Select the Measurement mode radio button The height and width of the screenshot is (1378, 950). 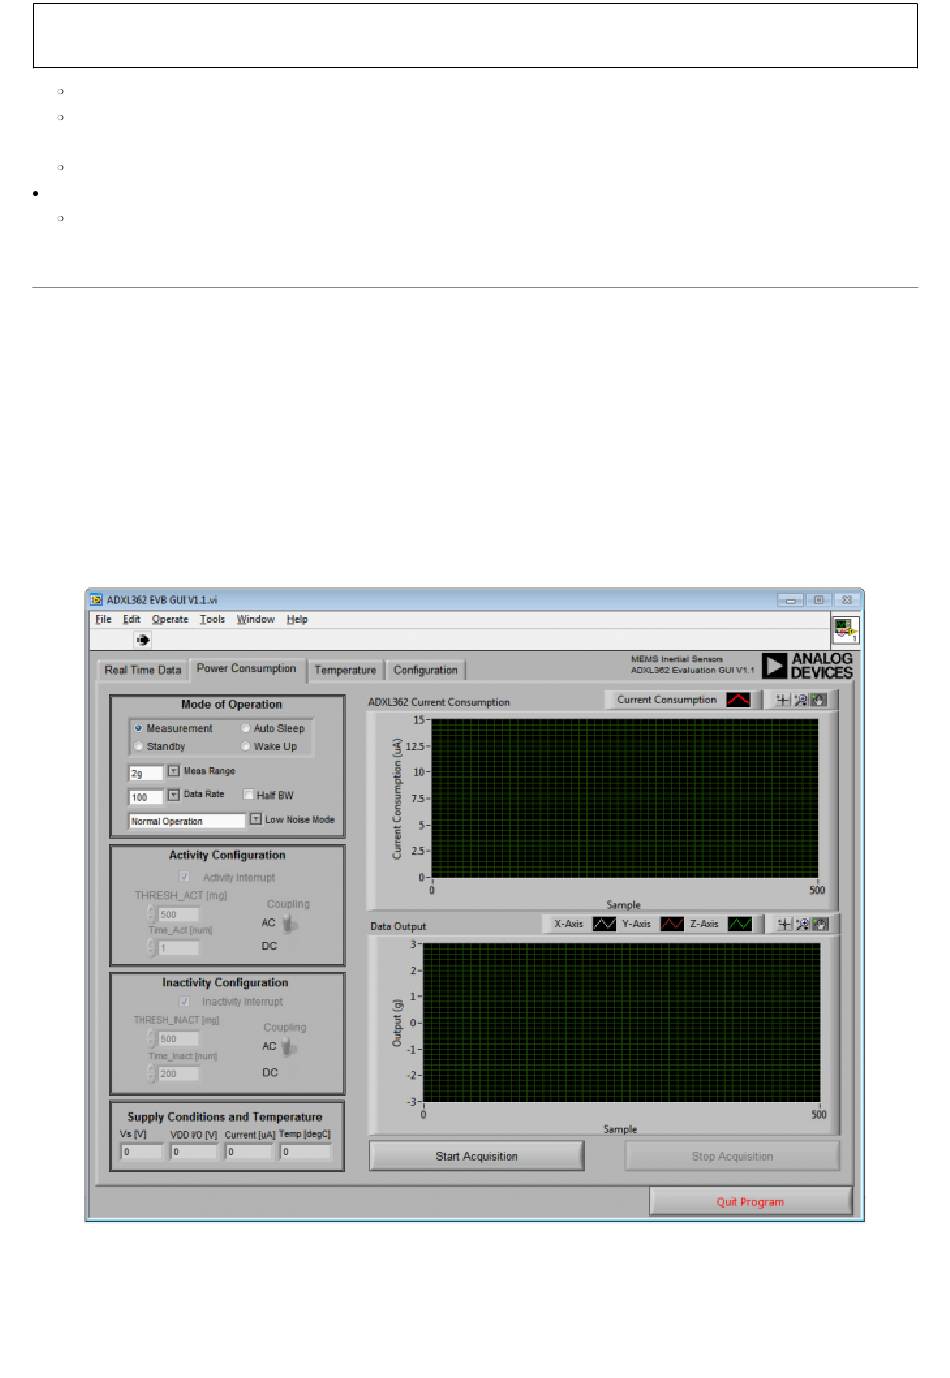138,728
